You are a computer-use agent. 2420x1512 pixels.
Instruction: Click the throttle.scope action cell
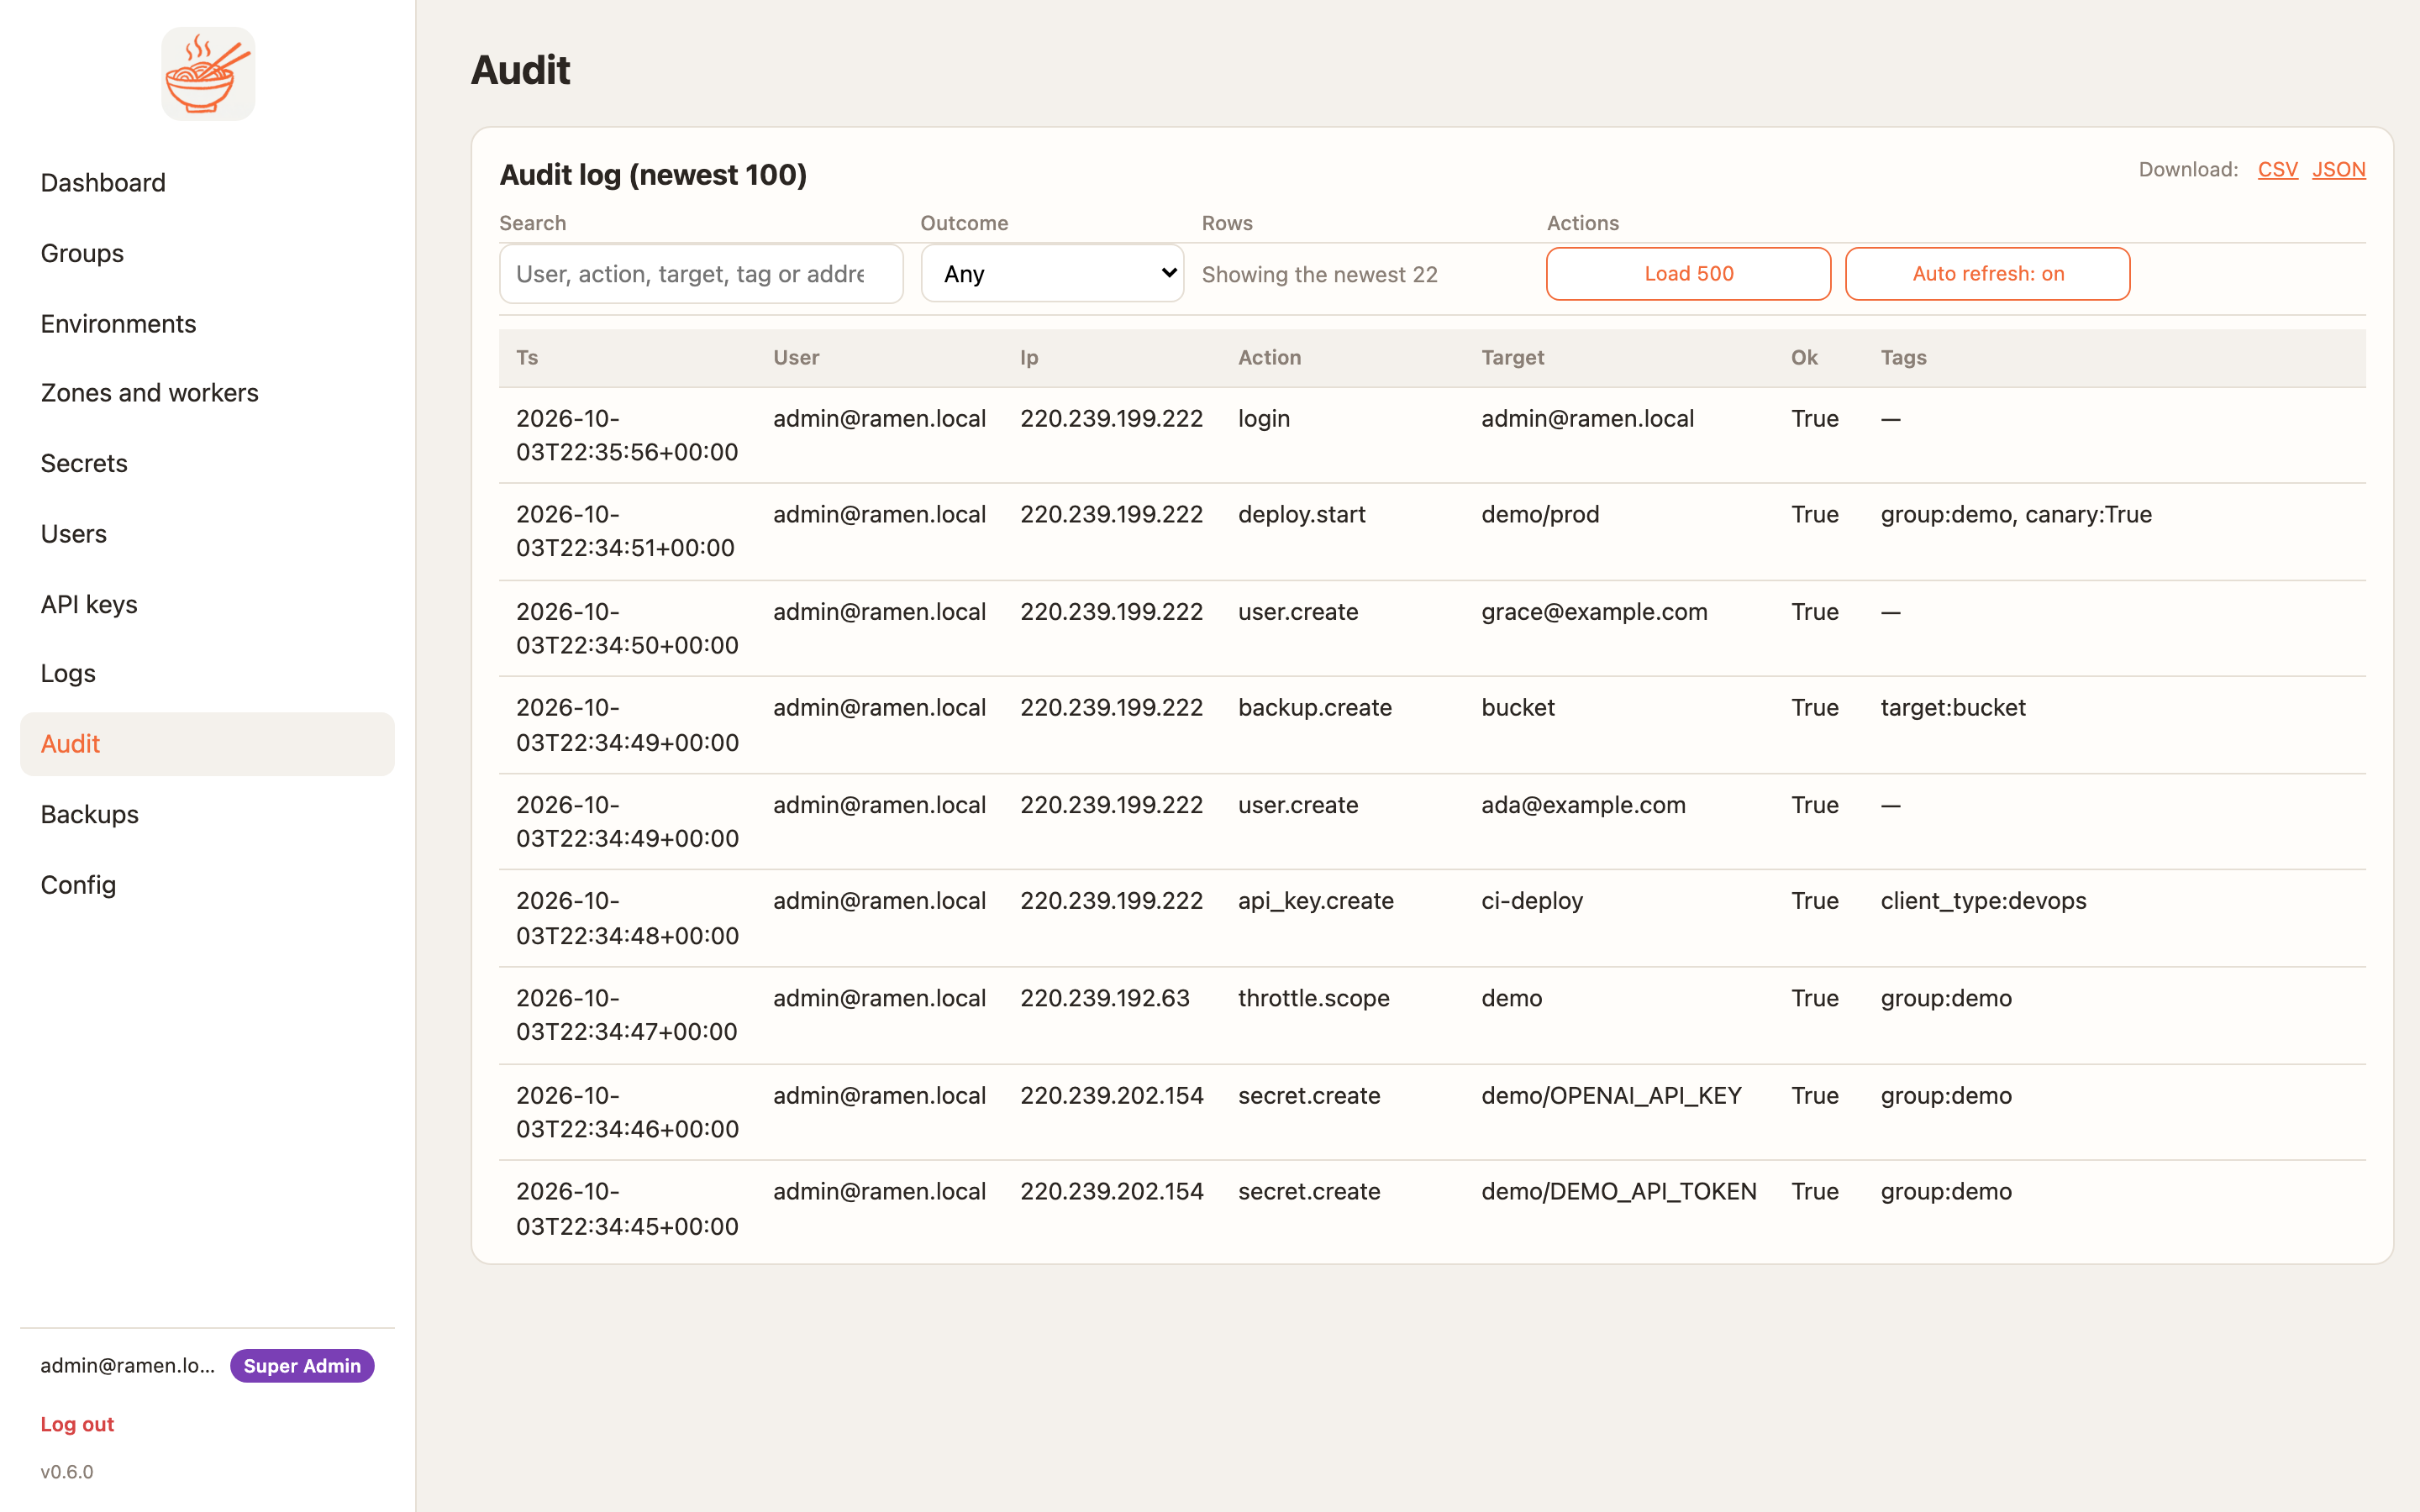coord(1313,998)
